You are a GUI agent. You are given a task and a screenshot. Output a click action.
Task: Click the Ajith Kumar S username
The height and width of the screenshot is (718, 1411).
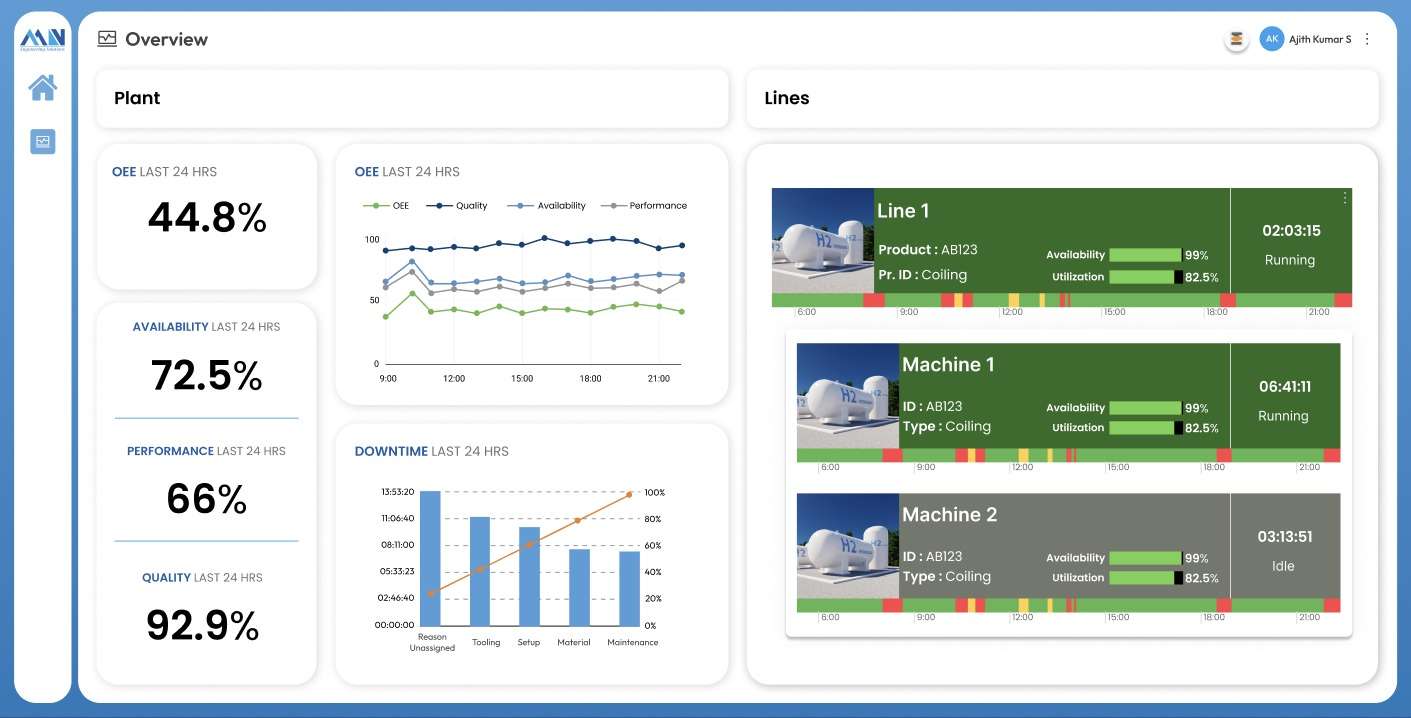pos(1320,39)
